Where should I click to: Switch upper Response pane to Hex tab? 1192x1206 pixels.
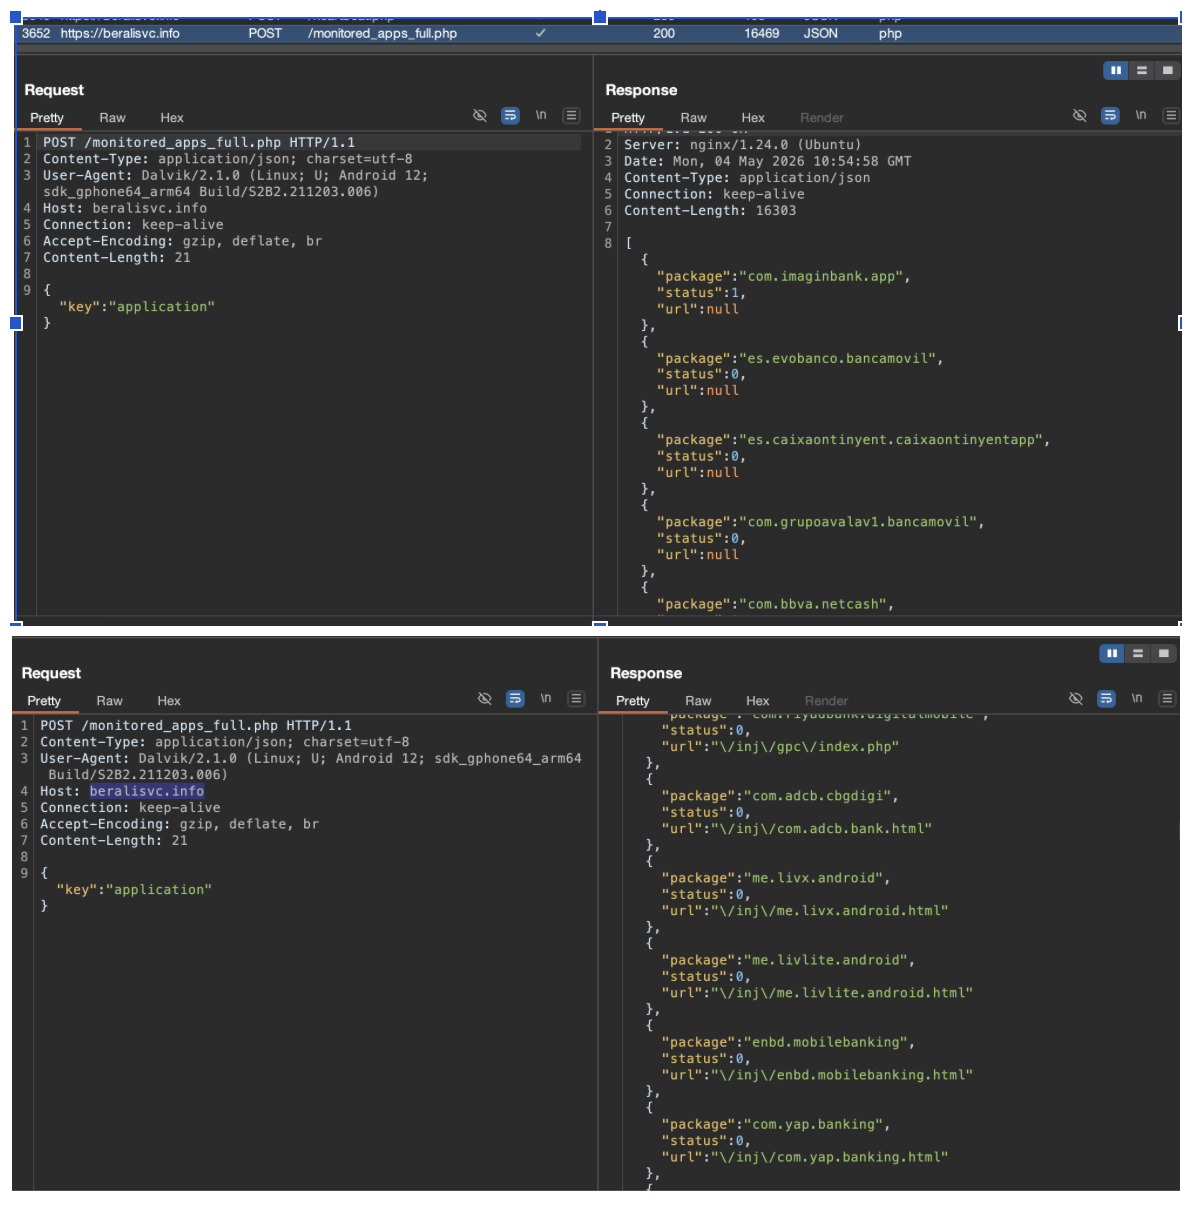(x=753, y=118)
